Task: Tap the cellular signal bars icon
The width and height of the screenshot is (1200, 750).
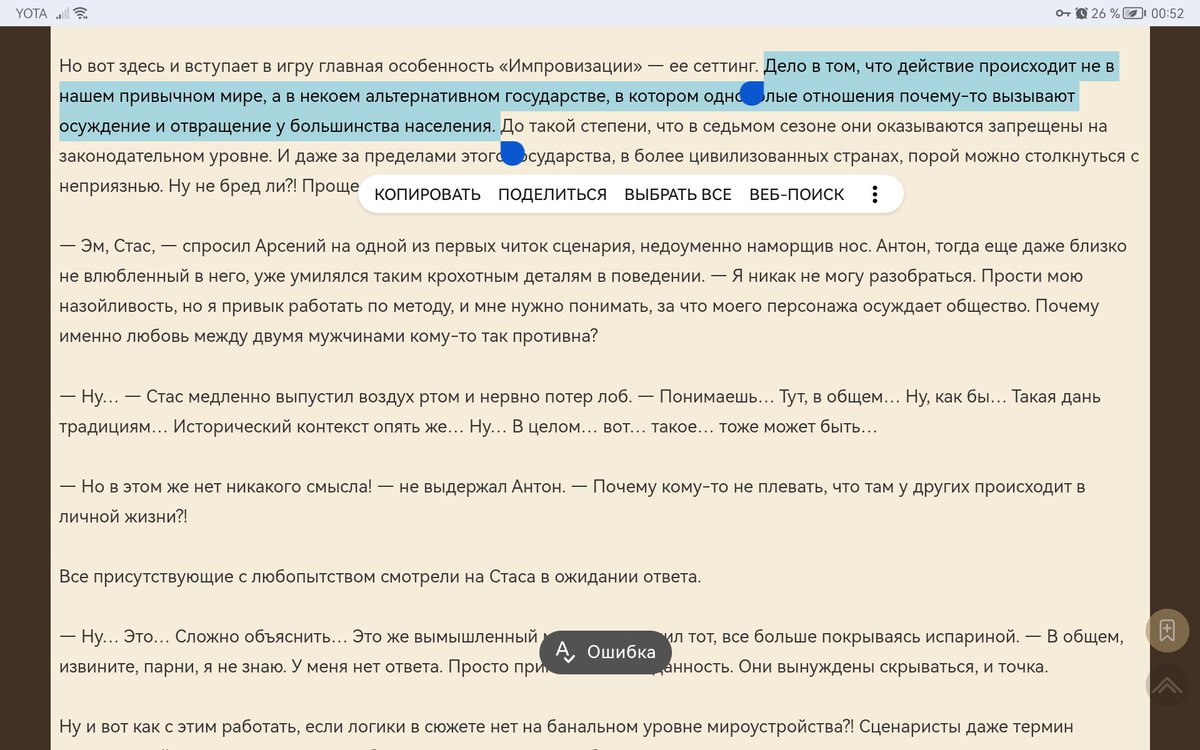Action: (64, 13)
